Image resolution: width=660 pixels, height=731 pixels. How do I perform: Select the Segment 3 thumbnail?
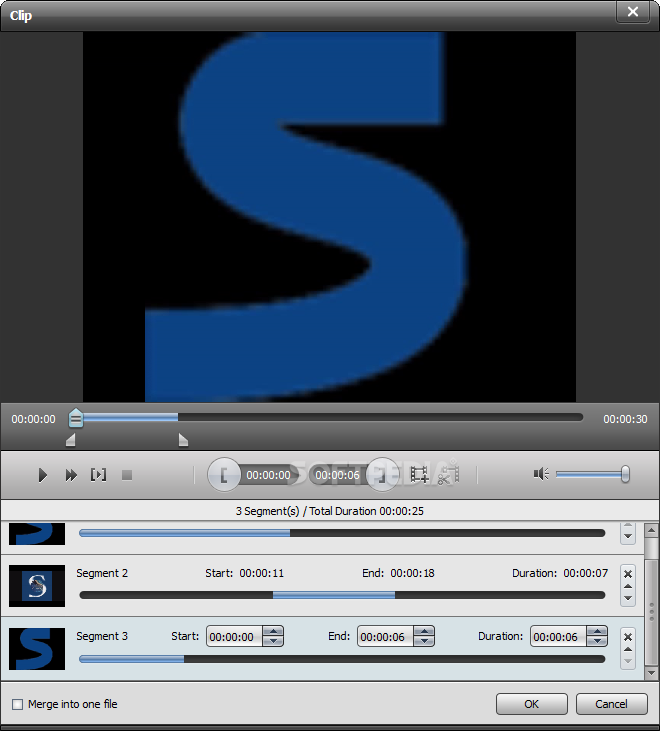click(37, 649)
